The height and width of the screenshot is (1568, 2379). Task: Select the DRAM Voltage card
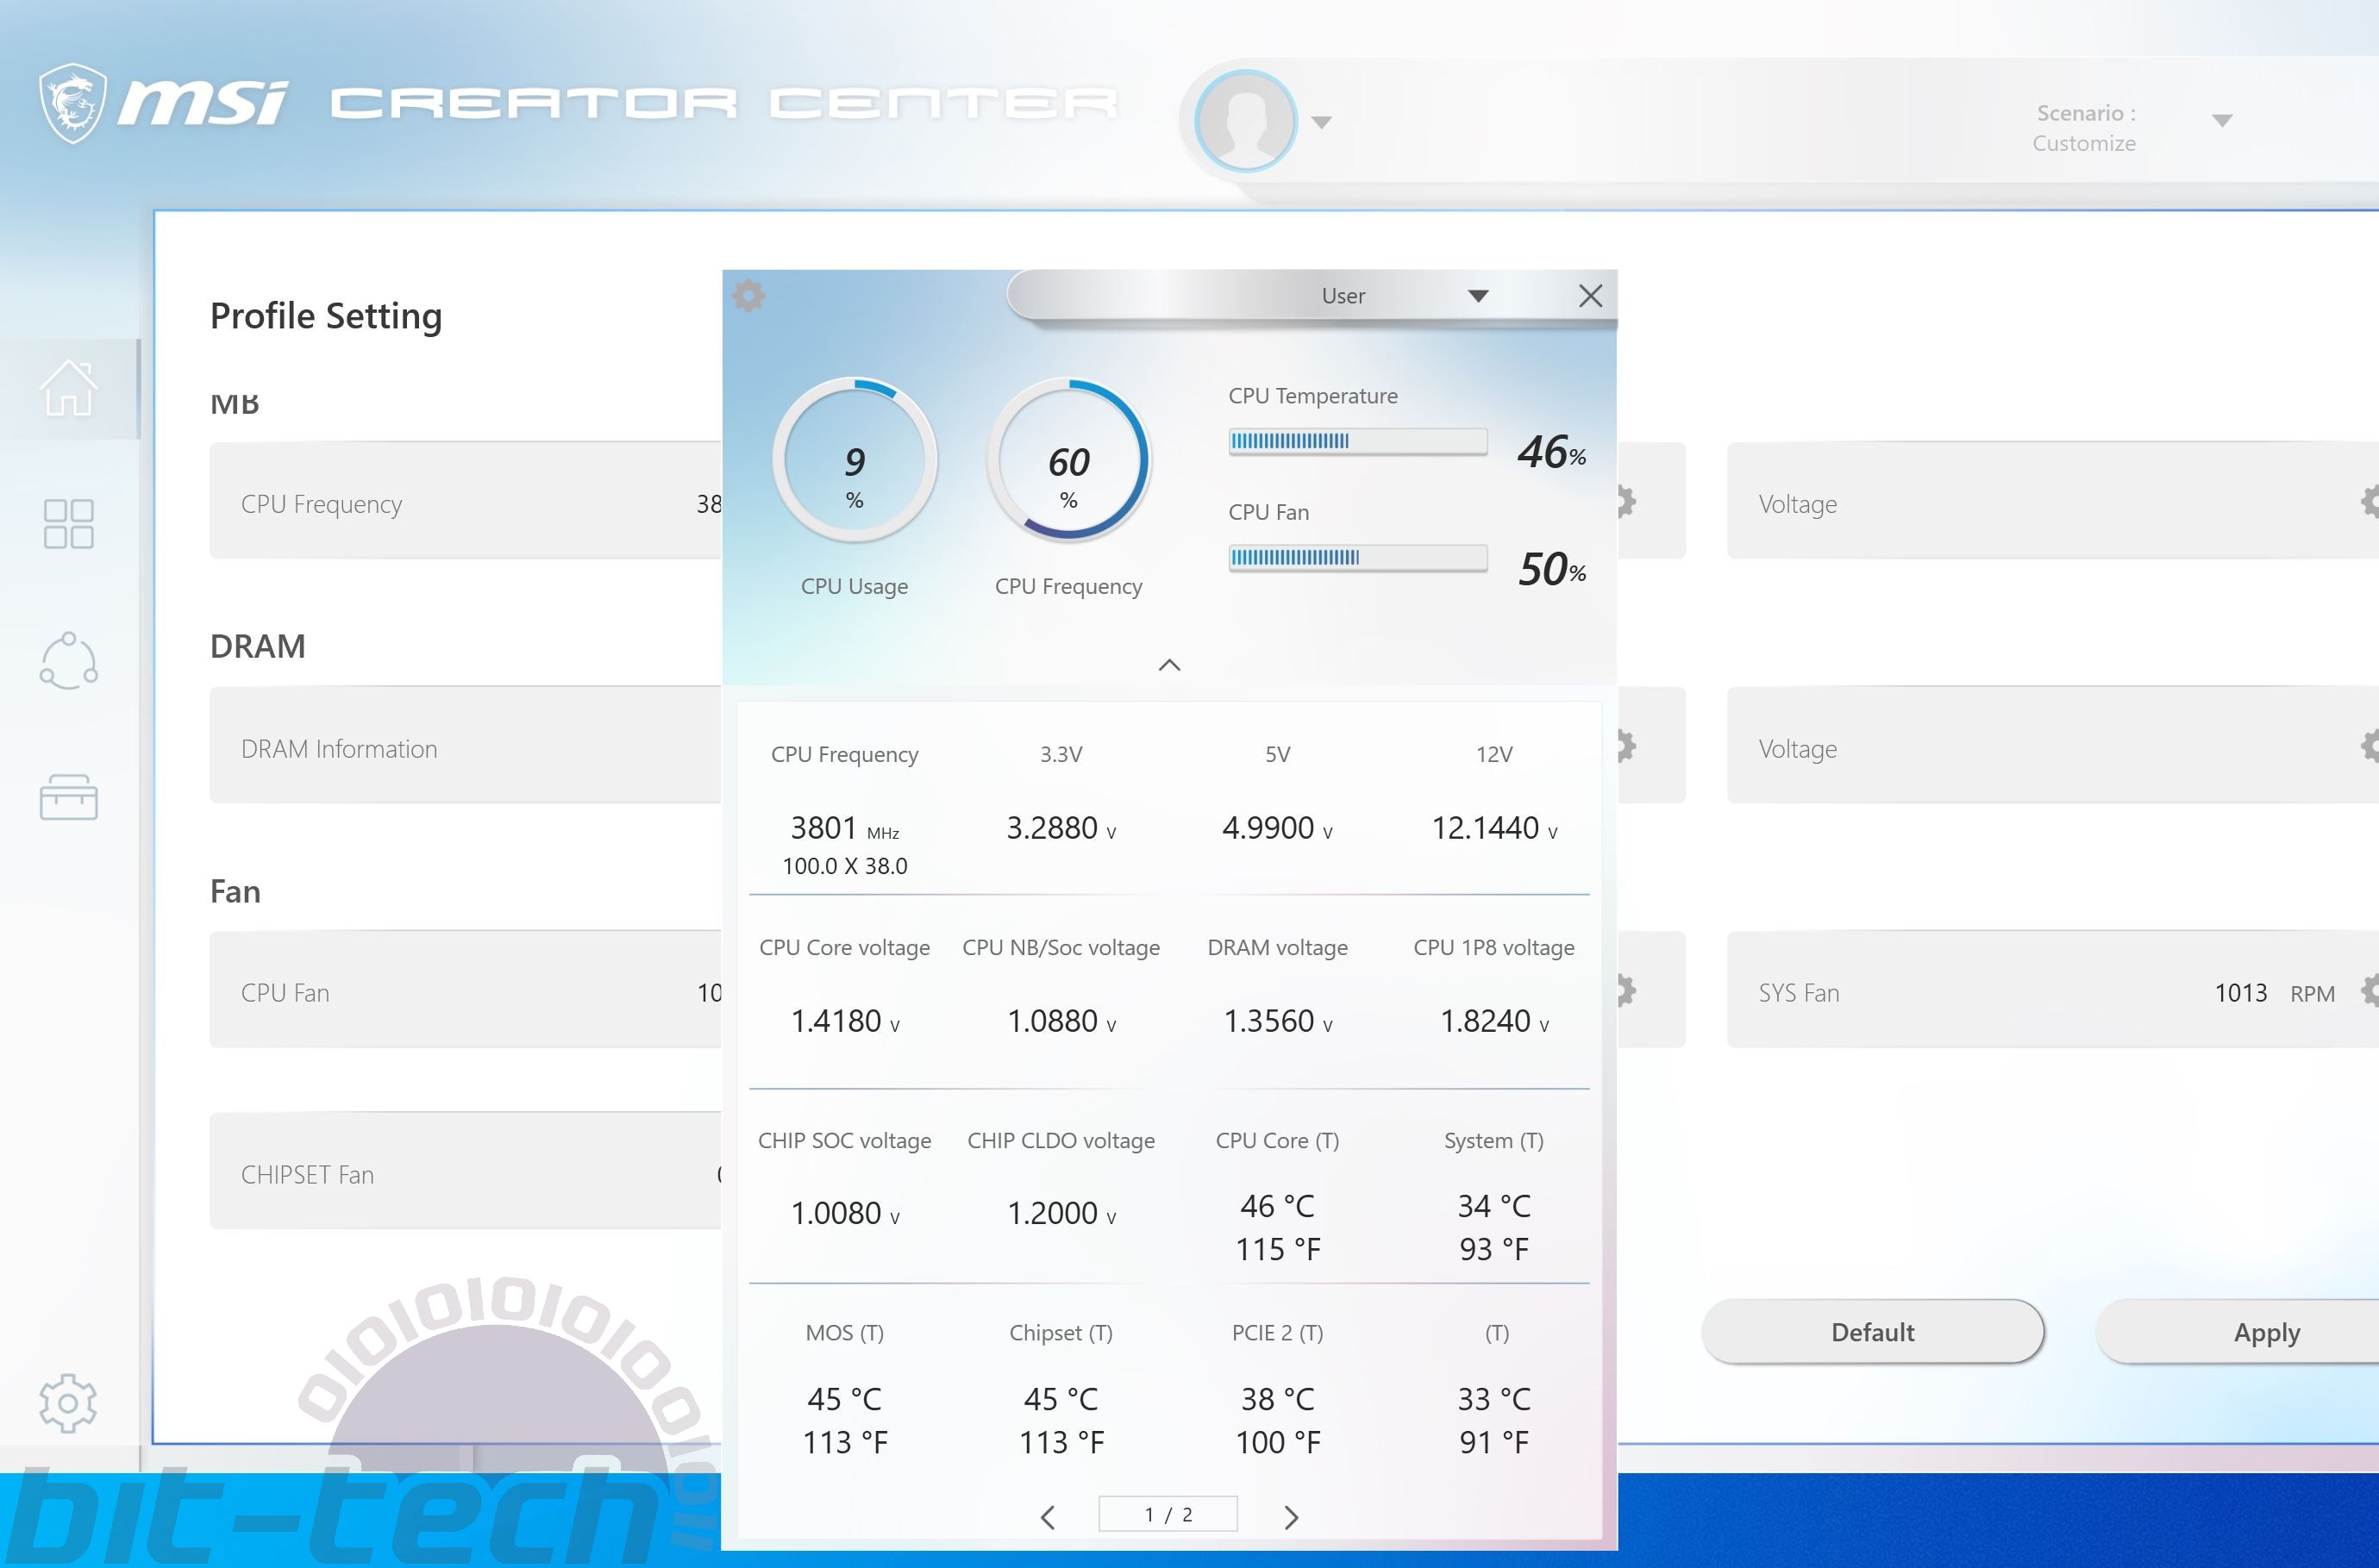[x=2052, y=745]
